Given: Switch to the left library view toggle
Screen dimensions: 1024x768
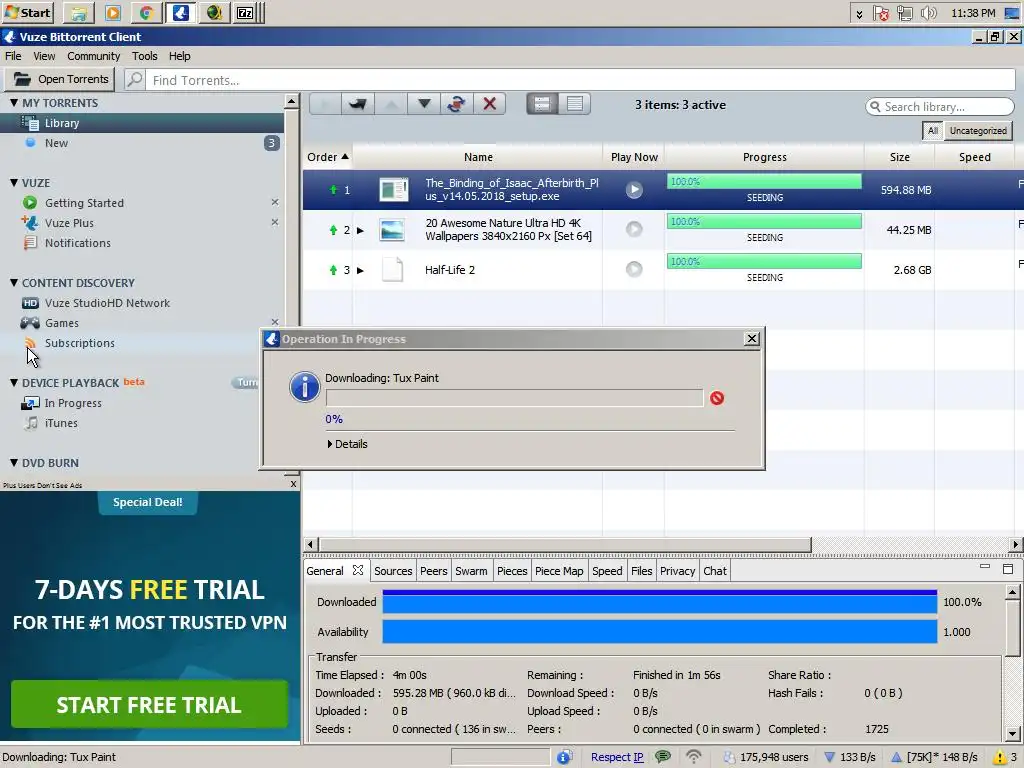Looking at the screenshot, I should pyautogui.click(x=542, y=104).
